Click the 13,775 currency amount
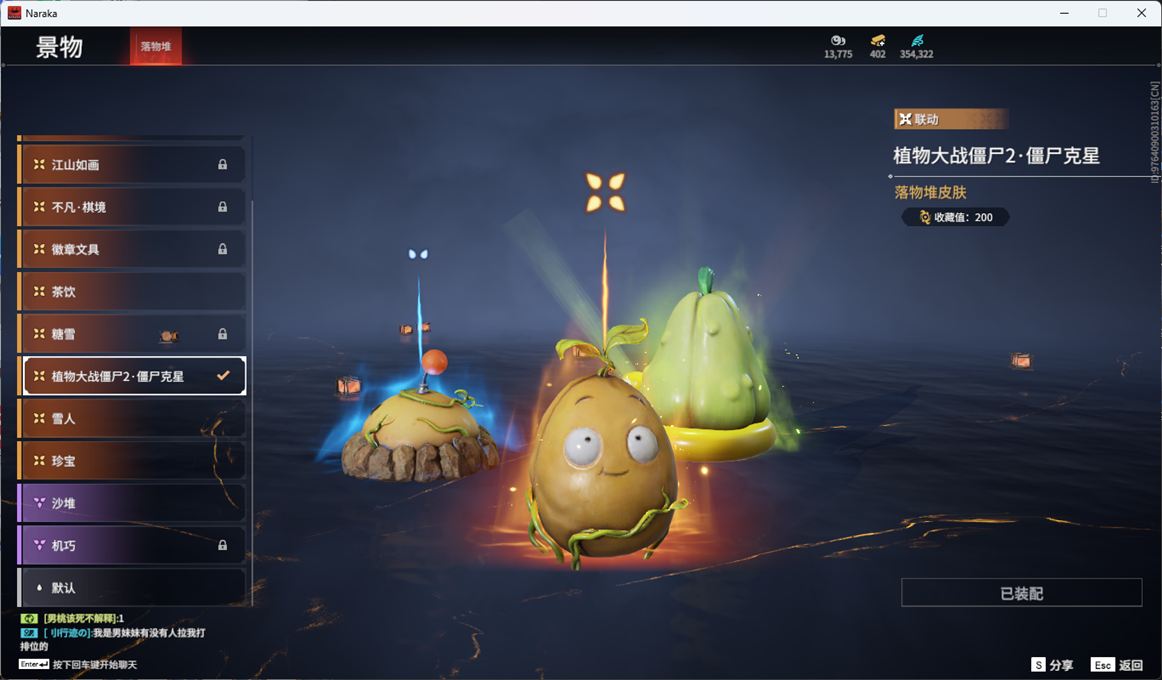This screenshot has width=1162, height=680. 838,54
